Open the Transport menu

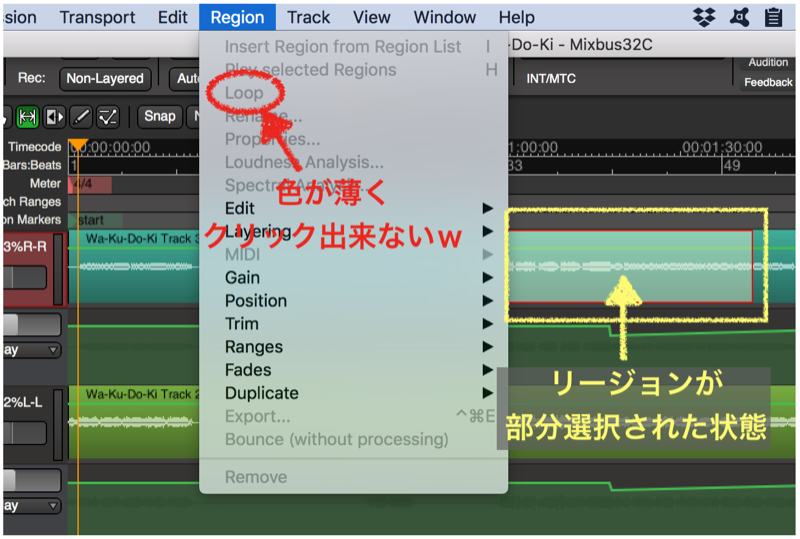click(x=97, y=17)
